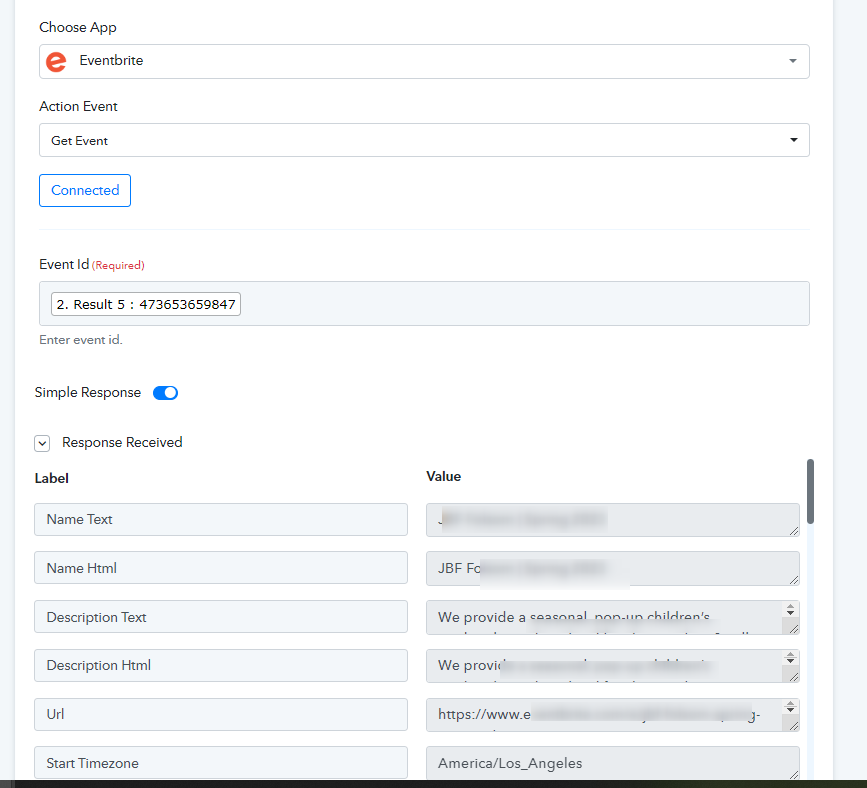
Task: Click the Action Event heading
Action: [x=79, y=106]
